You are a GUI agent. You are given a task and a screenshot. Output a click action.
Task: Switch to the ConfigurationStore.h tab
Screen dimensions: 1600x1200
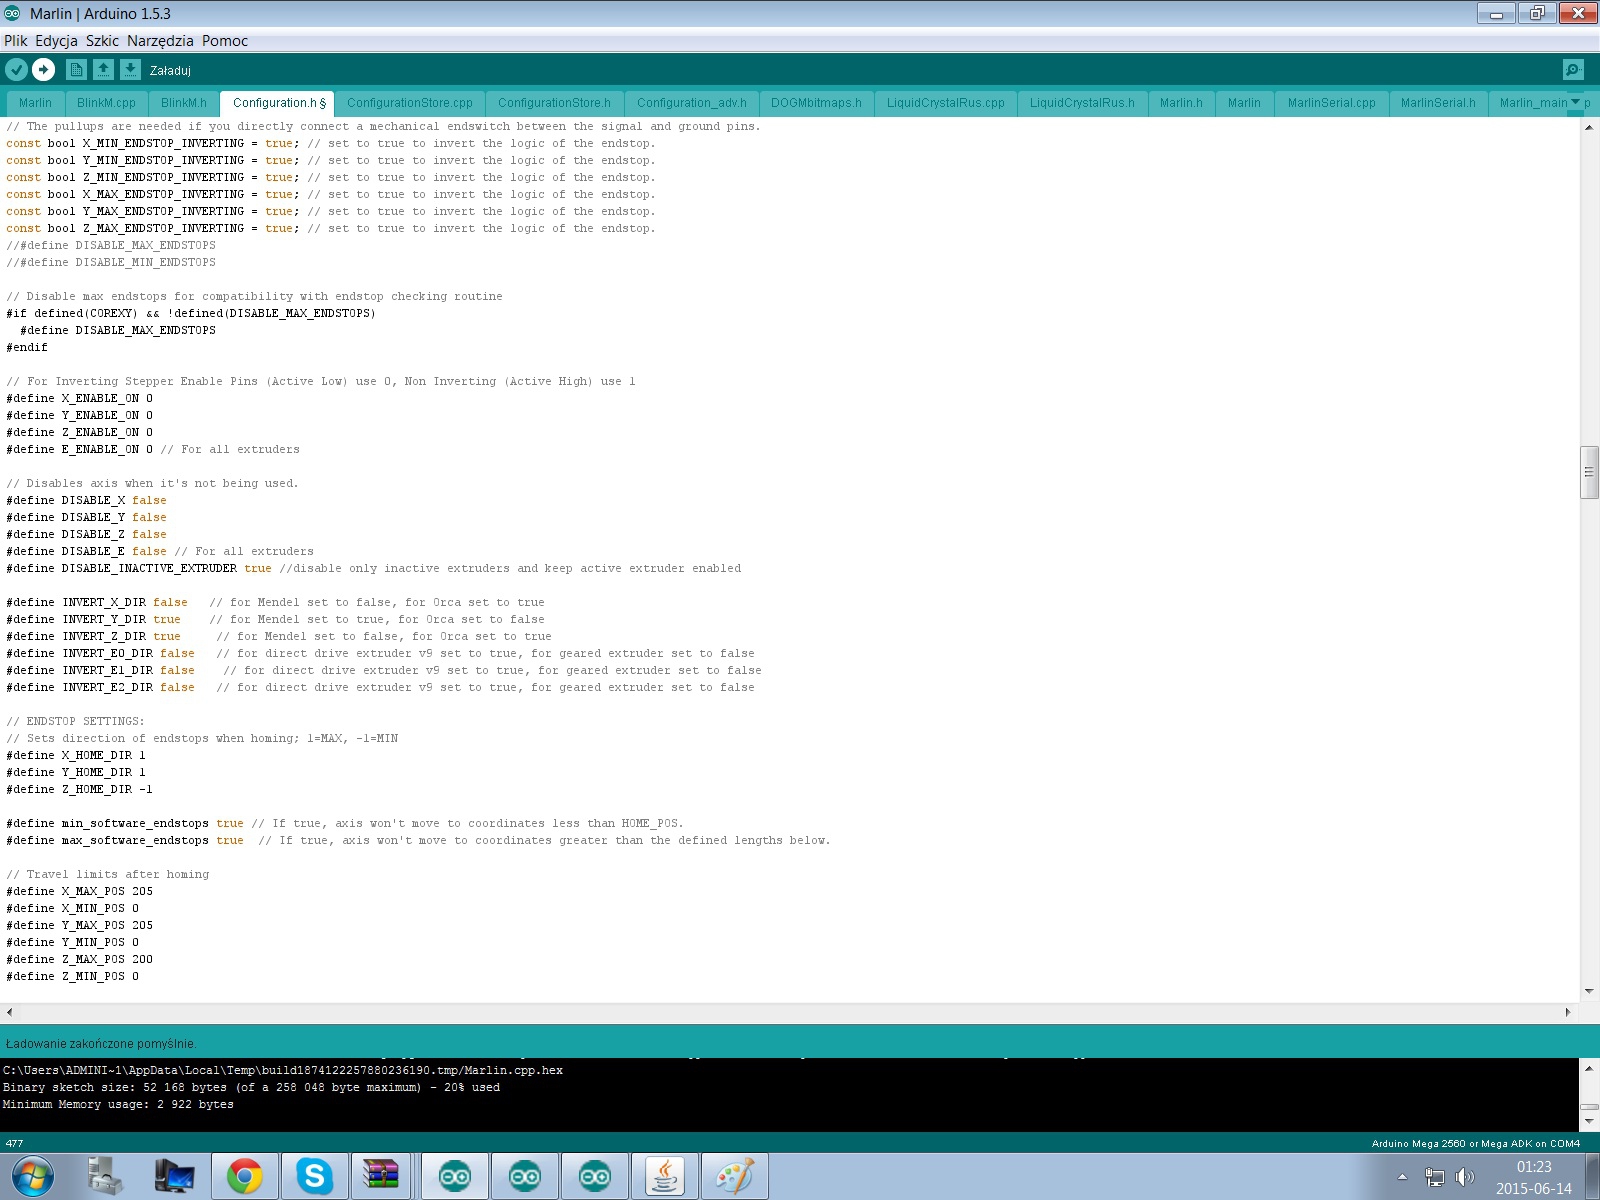click(x=554, y=103)
